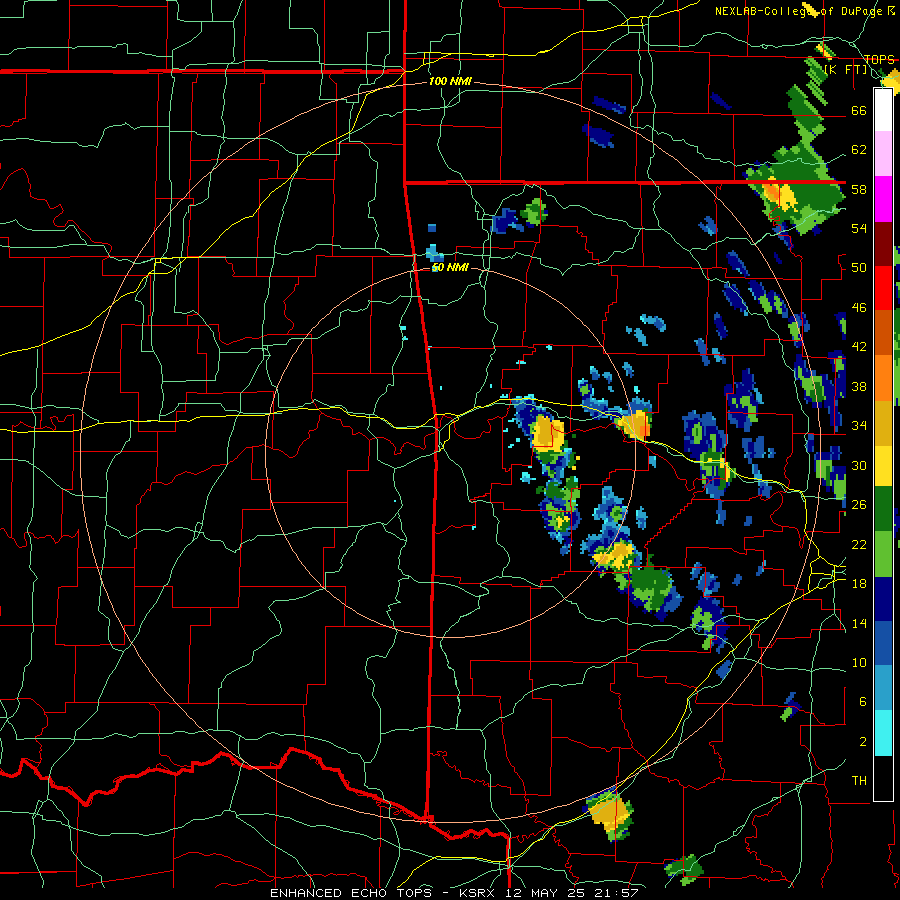Click the 18 scale label
The image size is (900, 900).
tap(859, 583)
